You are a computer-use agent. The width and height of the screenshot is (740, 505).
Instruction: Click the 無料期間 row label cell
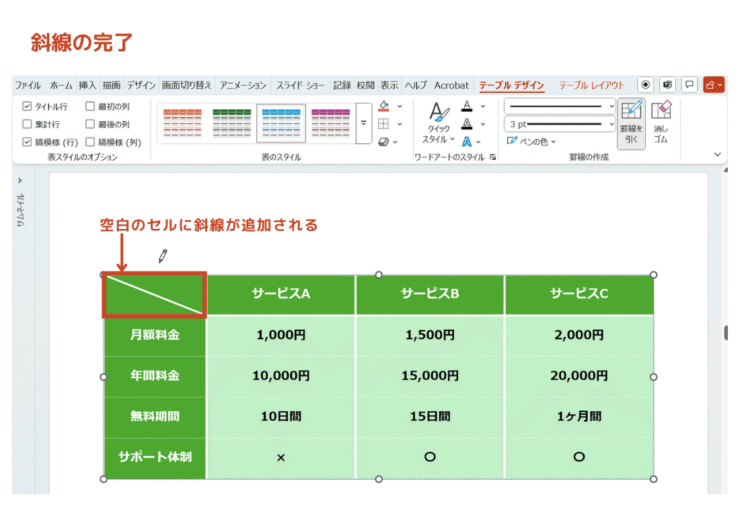click(155, 416)
